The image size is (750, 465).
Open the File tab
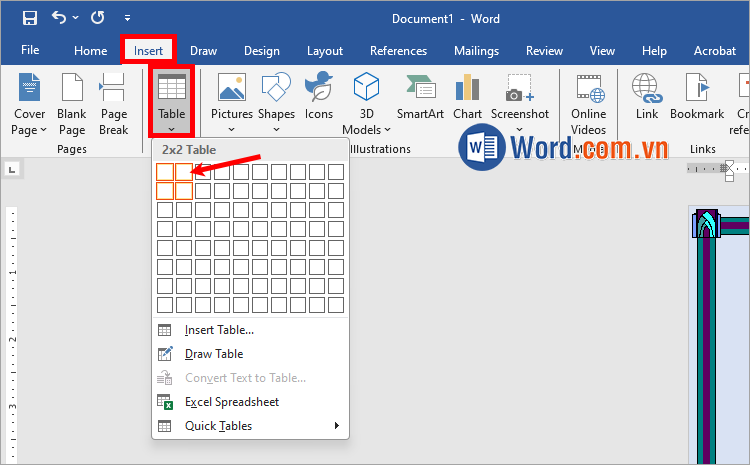pyautogui.click(x=30, y=50)
